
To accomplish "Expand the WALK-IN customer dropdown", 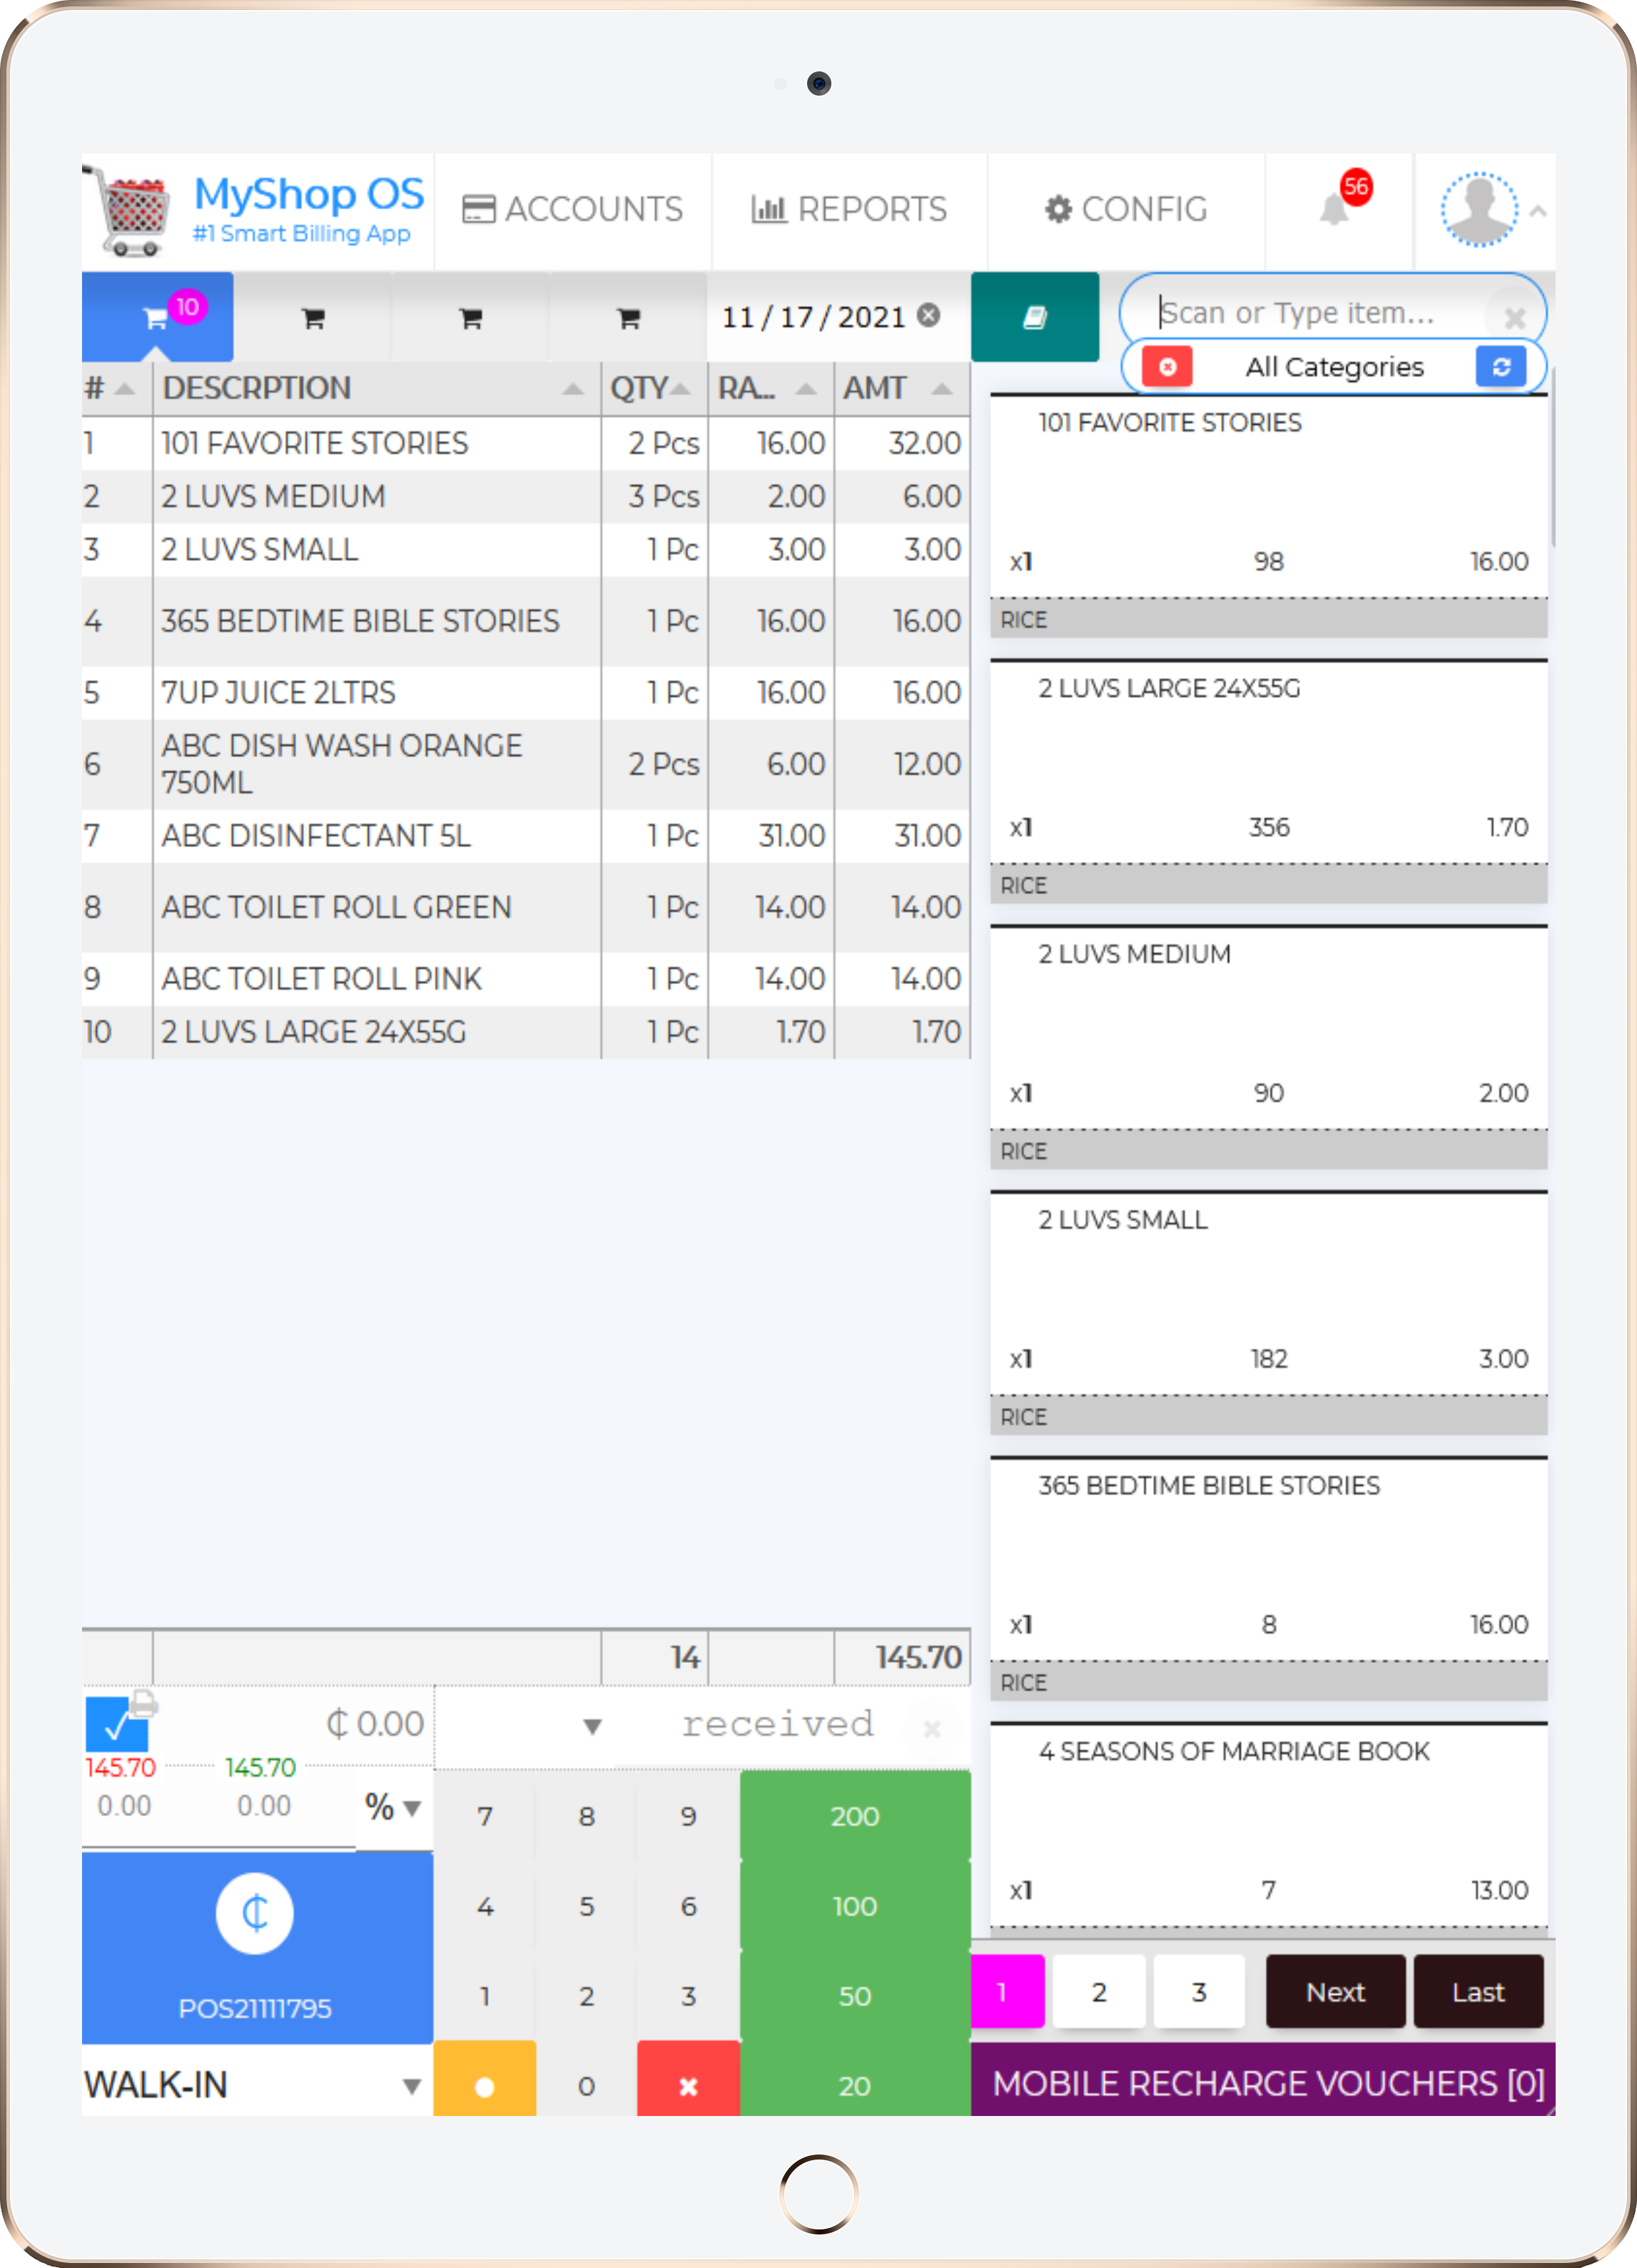I will pyautogui.click(x=411, y=2086).
